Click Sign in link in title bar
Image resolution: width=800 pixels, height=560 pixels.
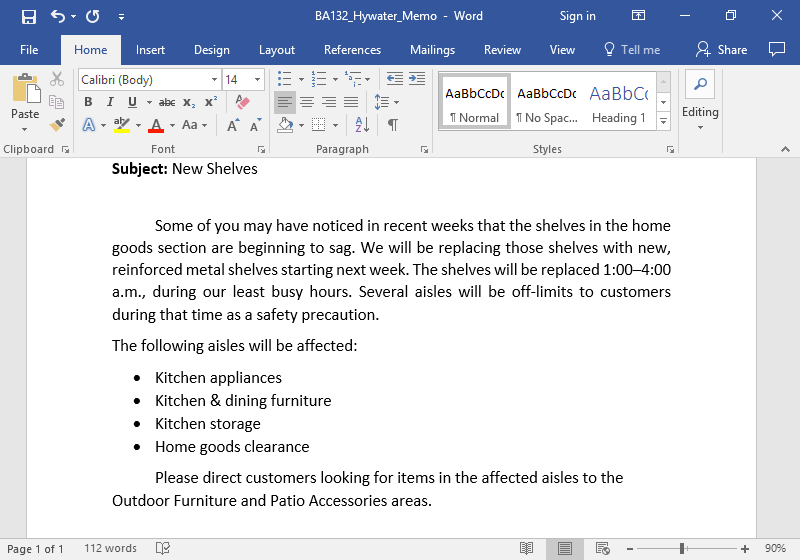pos(577,16)
